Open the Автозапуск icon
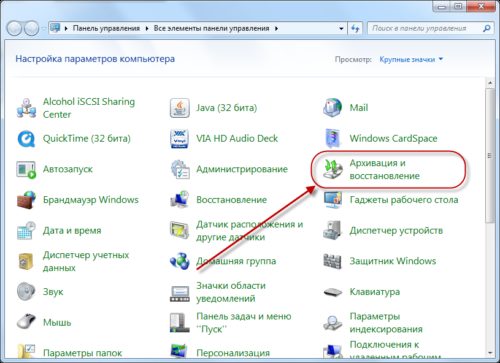The image size is (500, 363). 26,169
